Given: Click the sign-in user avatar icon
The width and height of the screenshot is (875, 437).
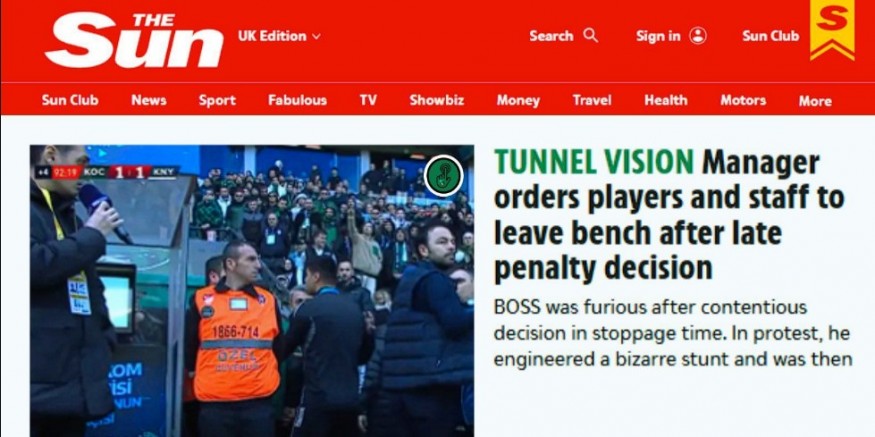Looking at the screenshot, I should pos(698,36).
